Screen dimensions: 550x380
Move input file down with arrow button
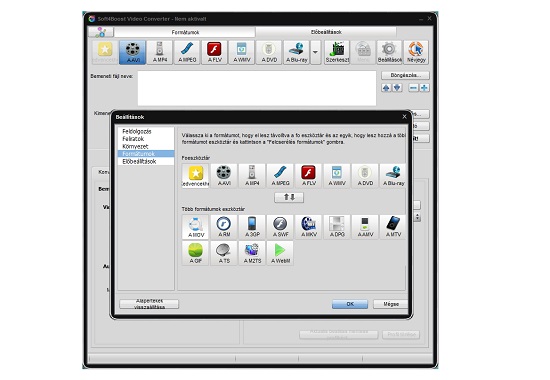tap(397, 88)
